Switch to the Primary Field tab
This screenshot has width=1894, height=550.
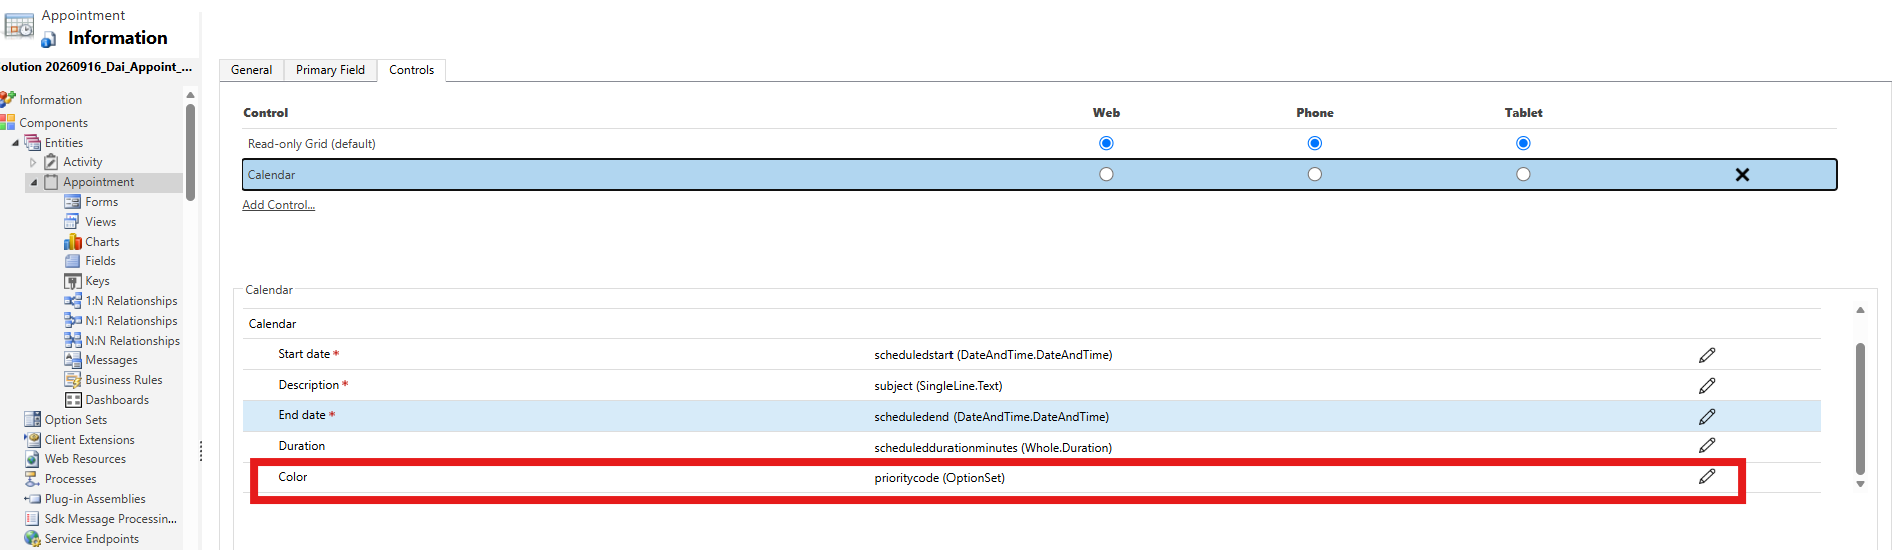pyautogui.click(x=330, y=70)
